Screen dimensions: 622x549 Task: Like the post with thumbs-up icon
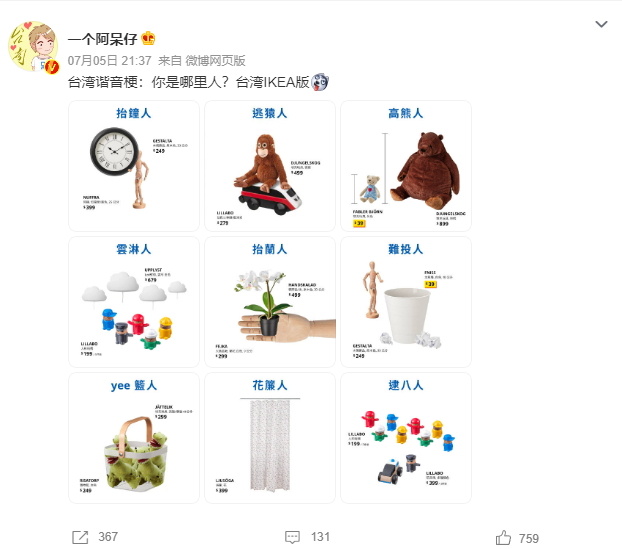coord(503,538)
